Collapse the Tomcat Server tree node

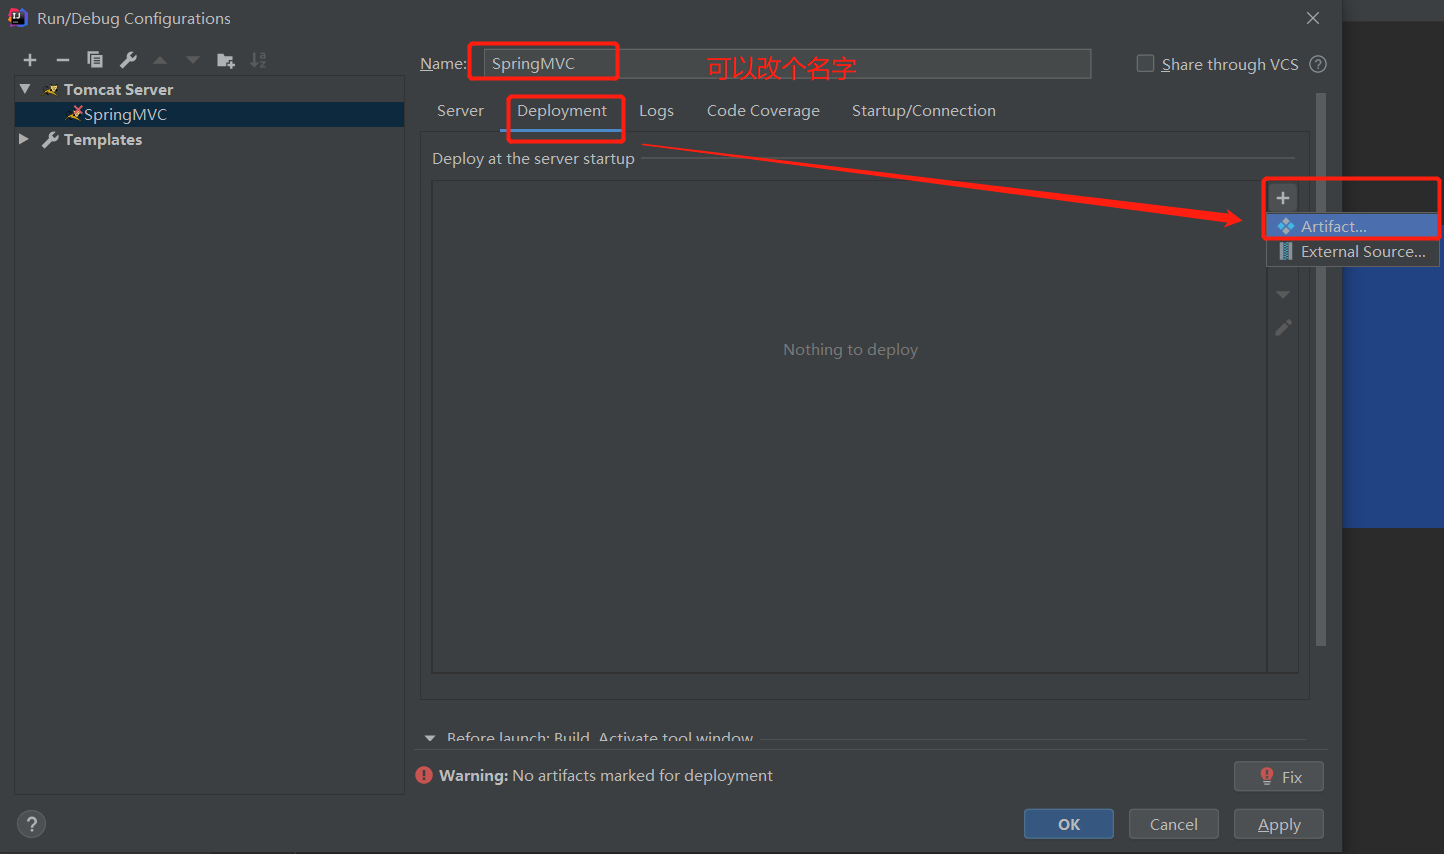(x=25, y=89)
